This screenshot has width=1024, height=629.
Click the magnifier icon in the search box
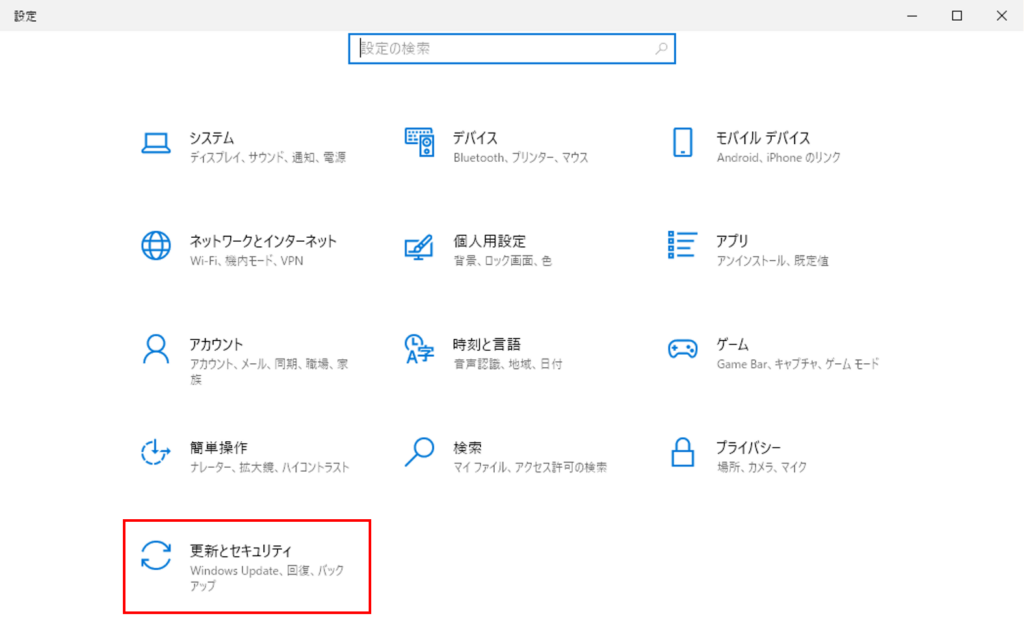tap(662, 48)
